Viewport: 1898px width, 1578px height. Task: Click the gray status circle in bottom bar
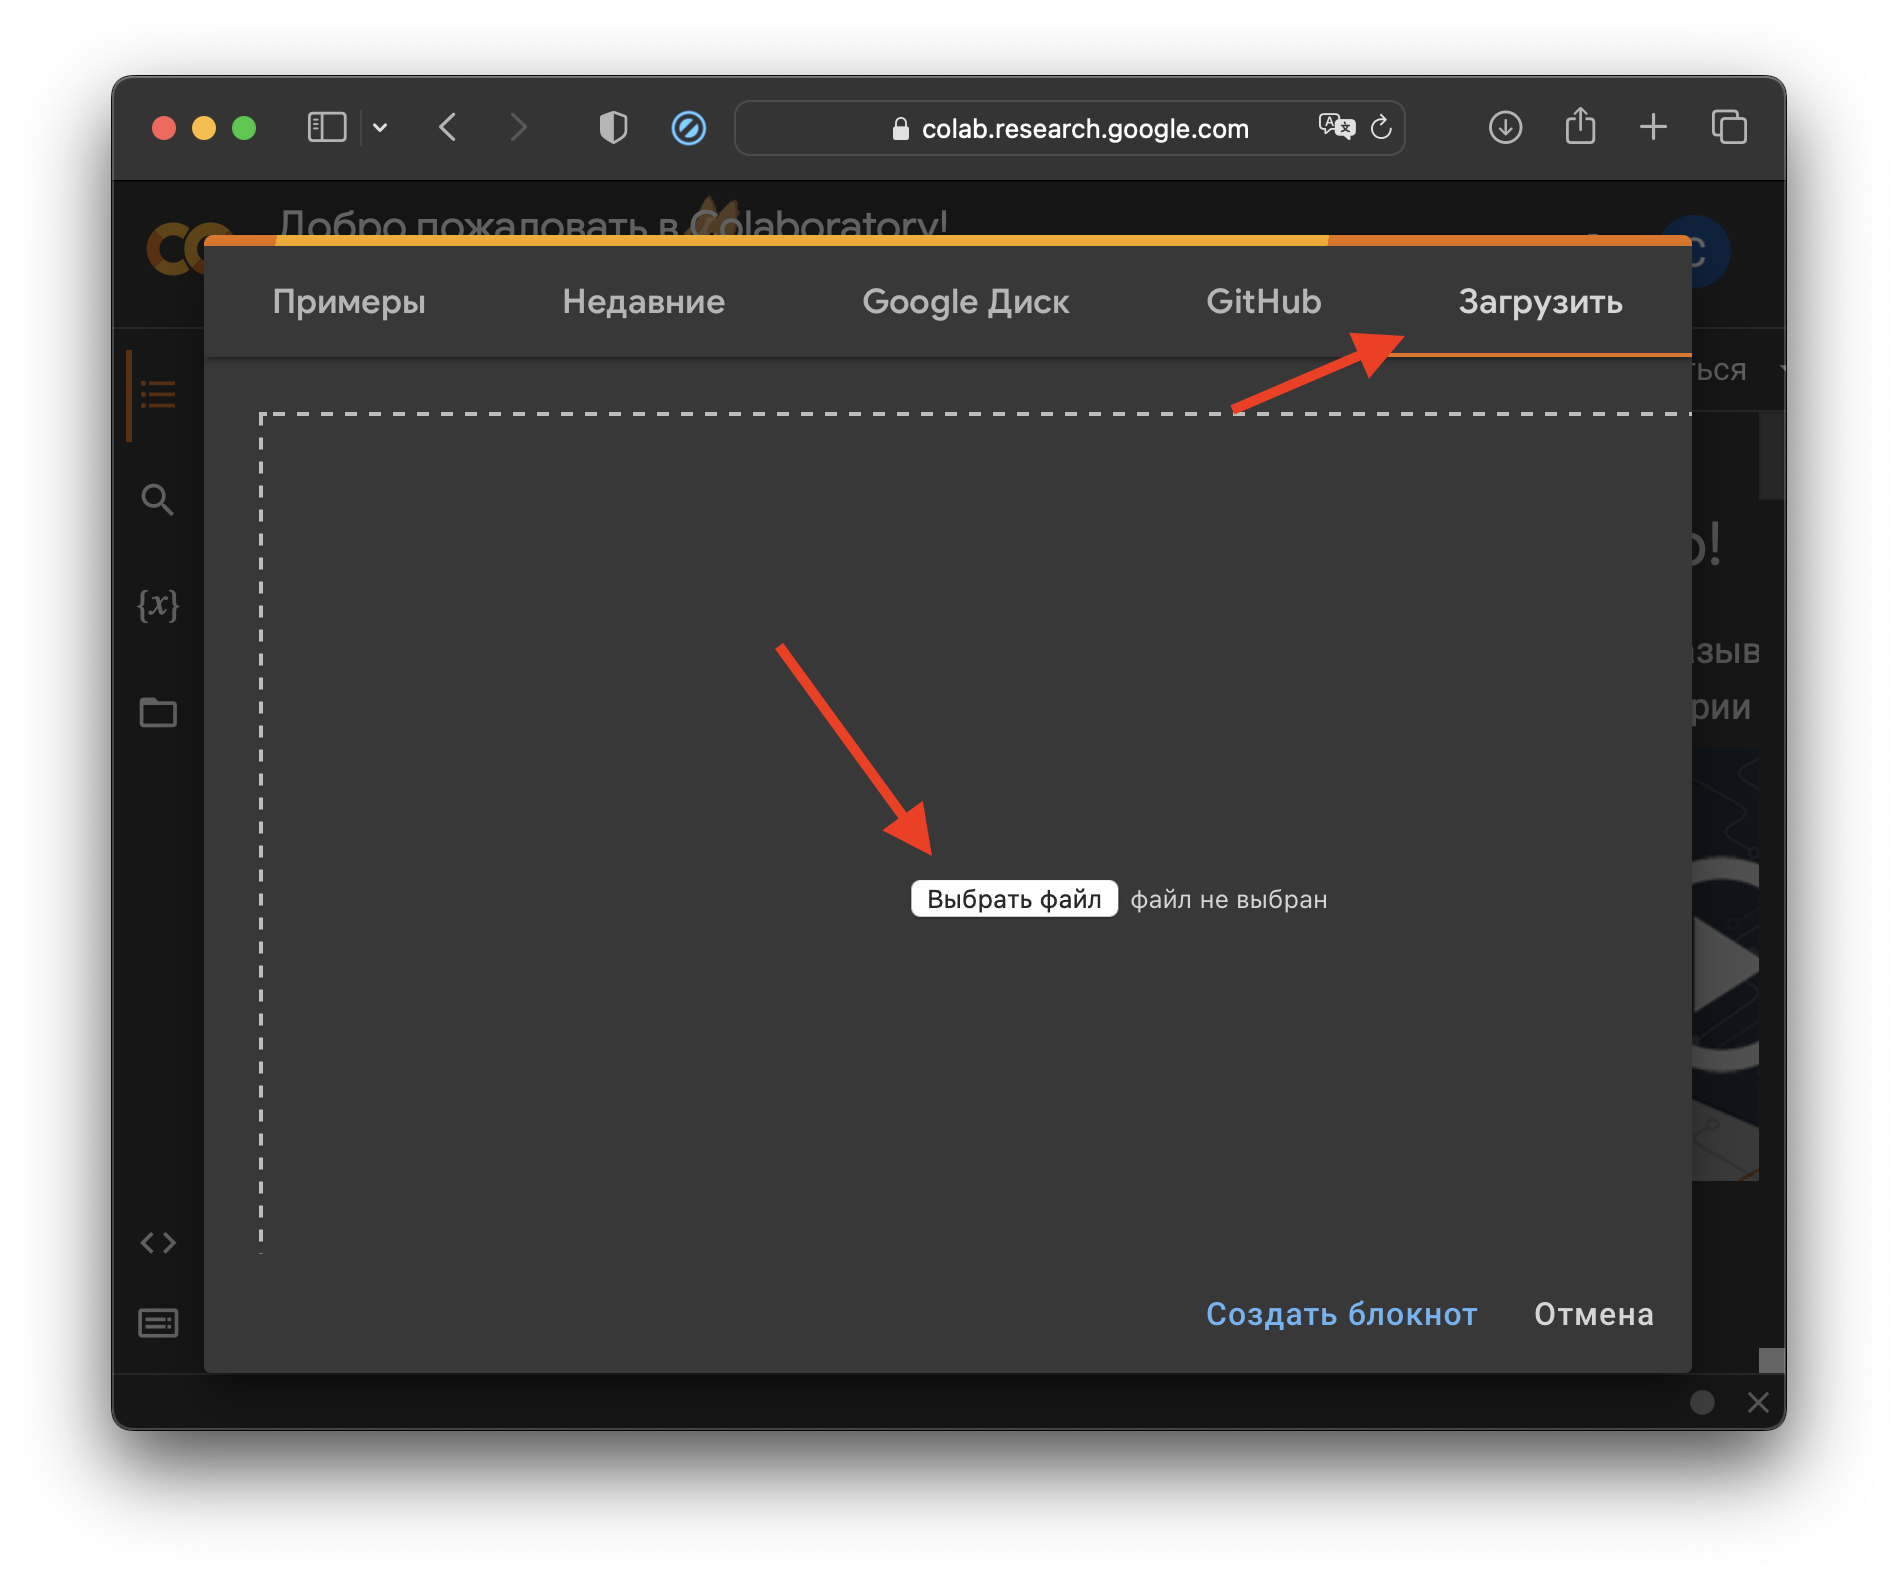(x=1702, y=1403)
